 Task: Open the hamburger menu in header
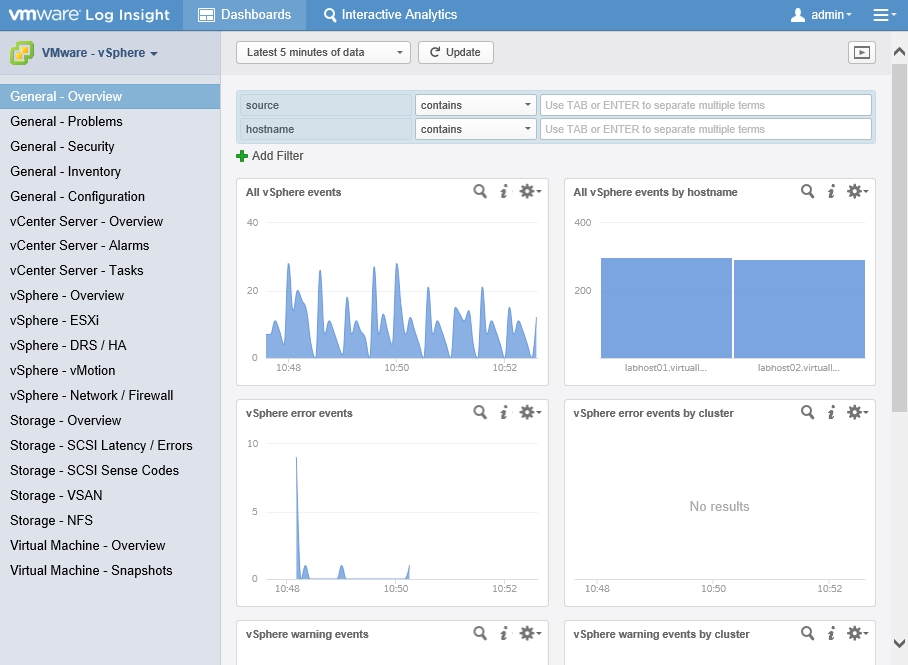coord(884,15)
